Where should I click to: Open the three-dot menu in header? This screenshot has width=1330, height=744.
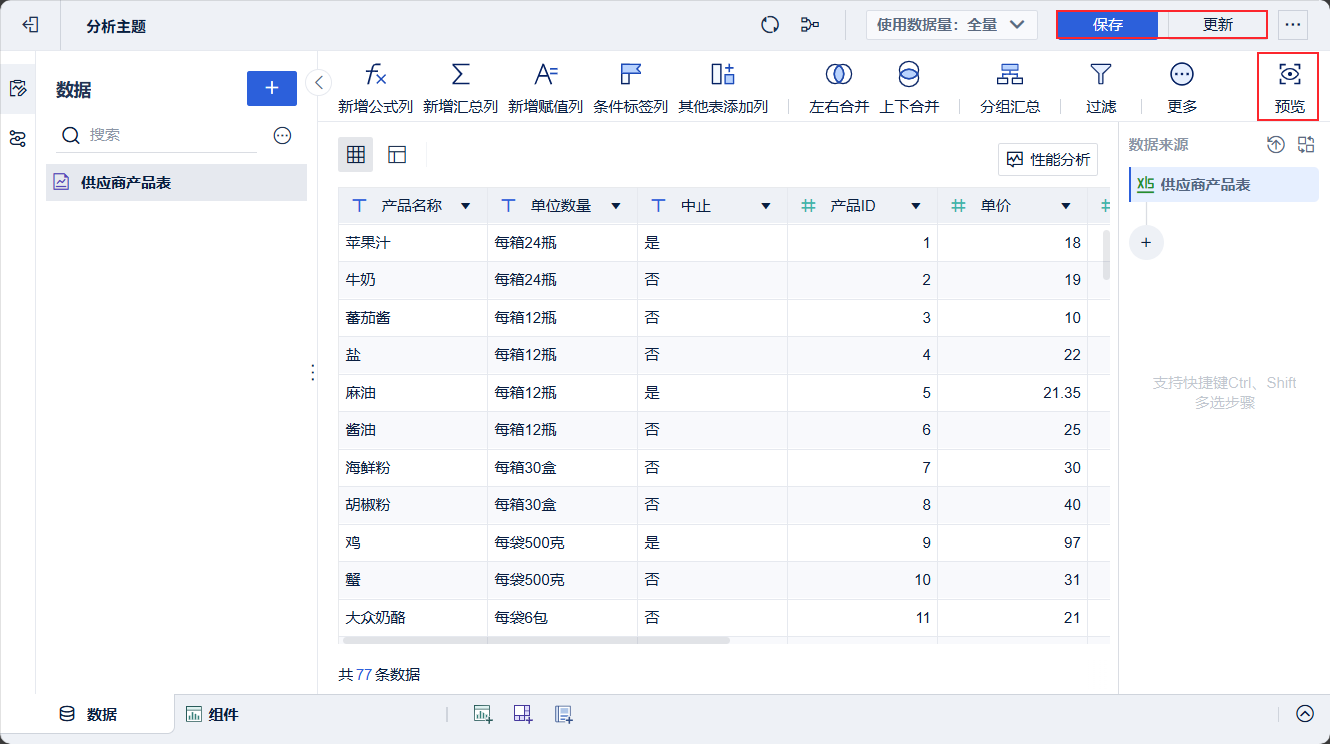(1293, 25)
